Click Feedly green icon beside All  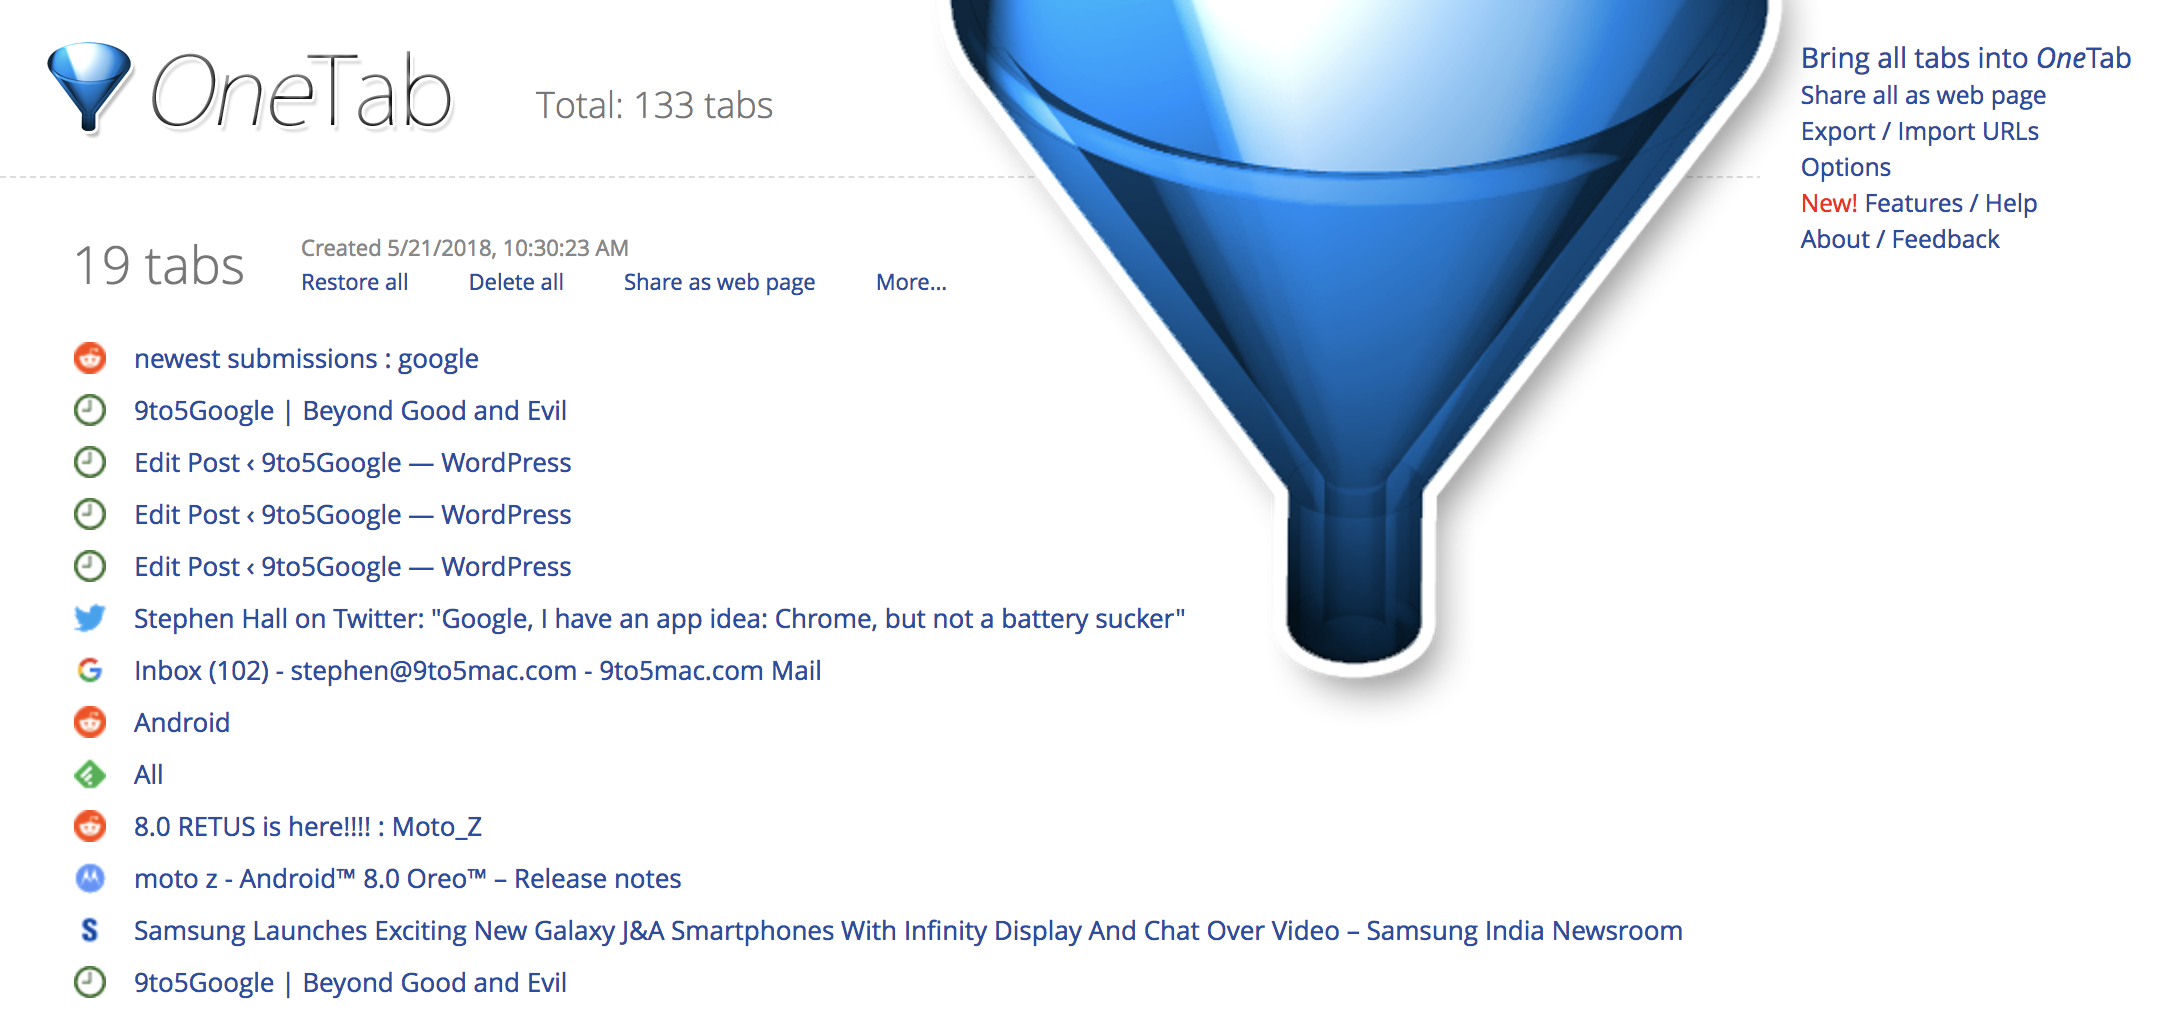coord(90,774)
